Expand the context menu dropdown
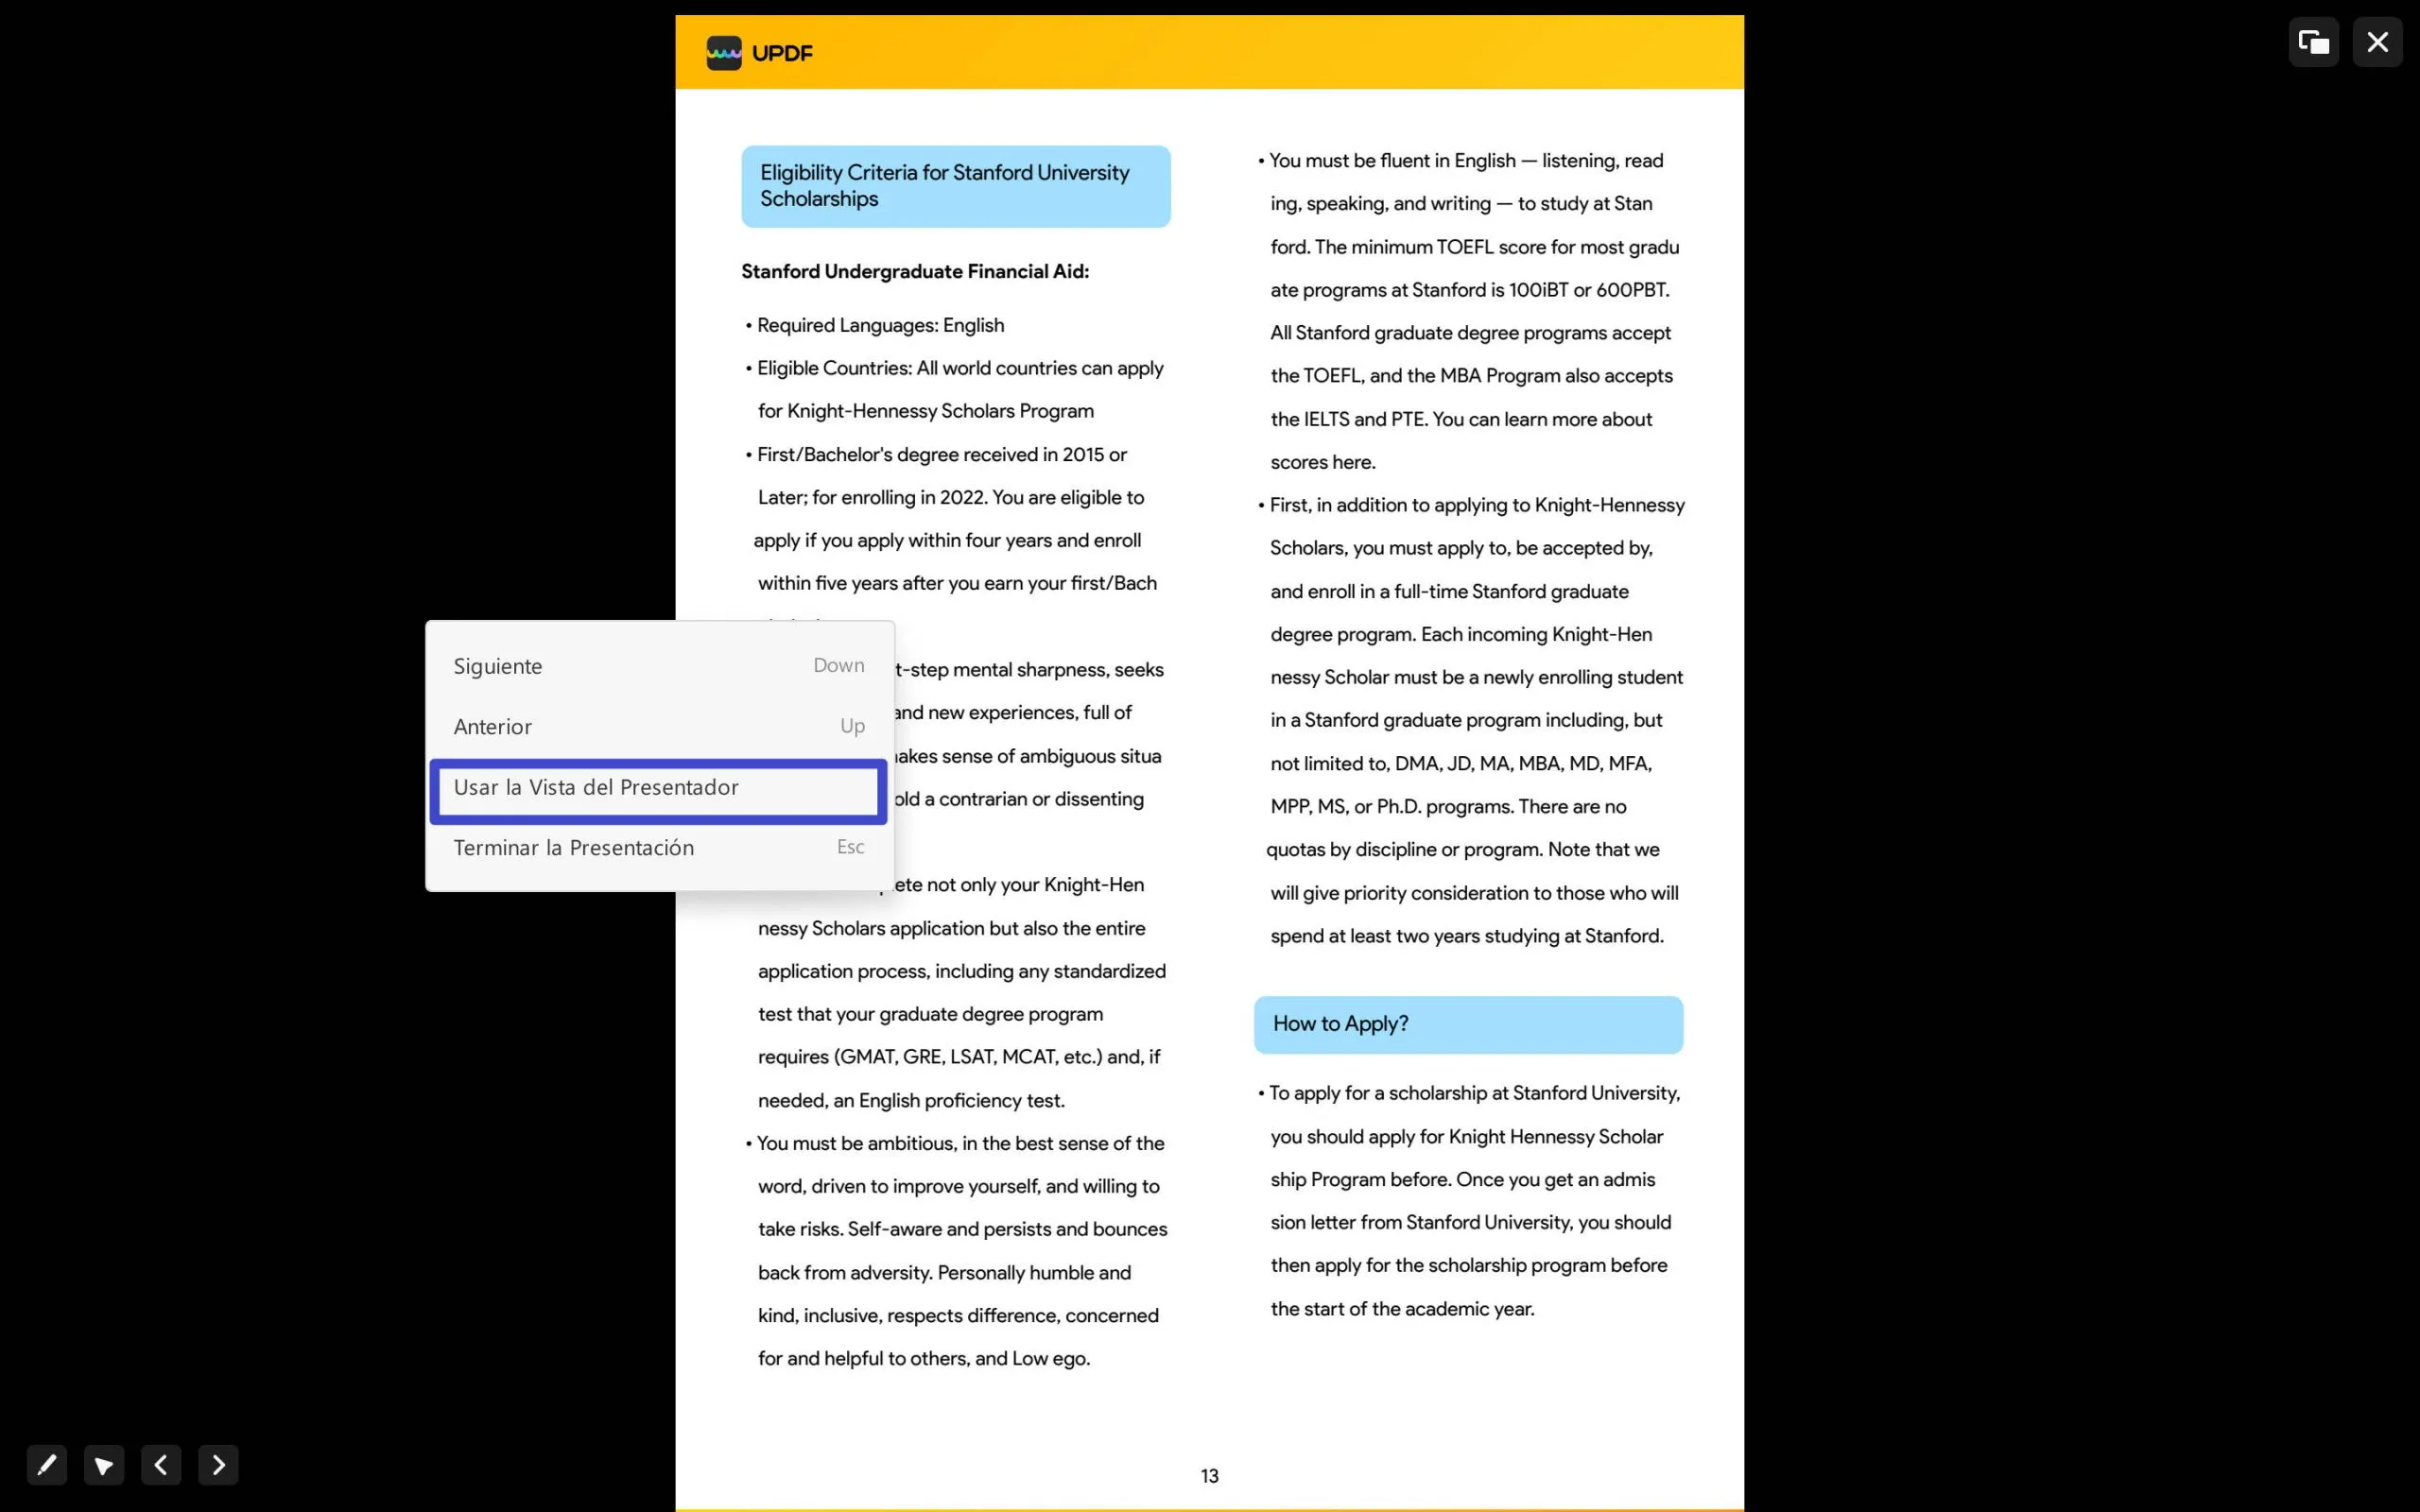Screen dimensions: 2420x1512 tap(103, 1463)
